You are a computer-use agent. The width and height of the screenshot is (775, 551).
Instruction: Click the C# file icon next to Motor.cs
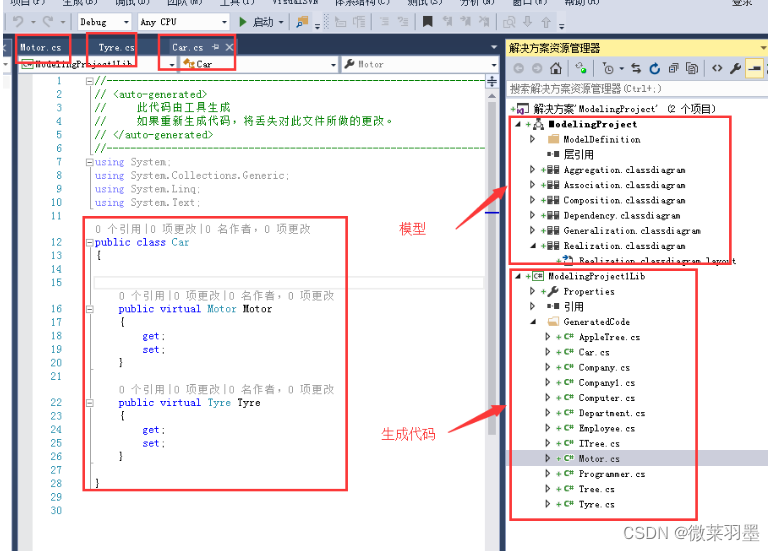click(x=568, y=458)
